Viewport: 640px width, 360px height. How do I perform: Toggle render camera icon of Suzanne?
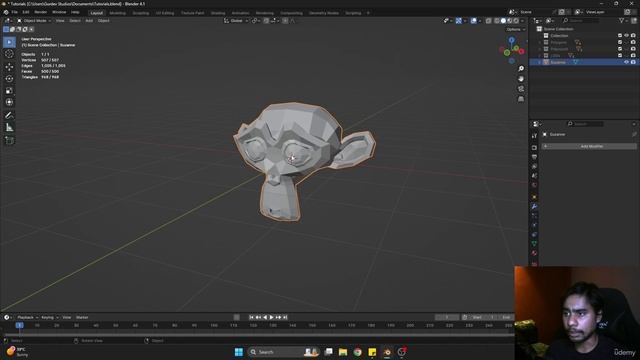[x=633, y=62]
